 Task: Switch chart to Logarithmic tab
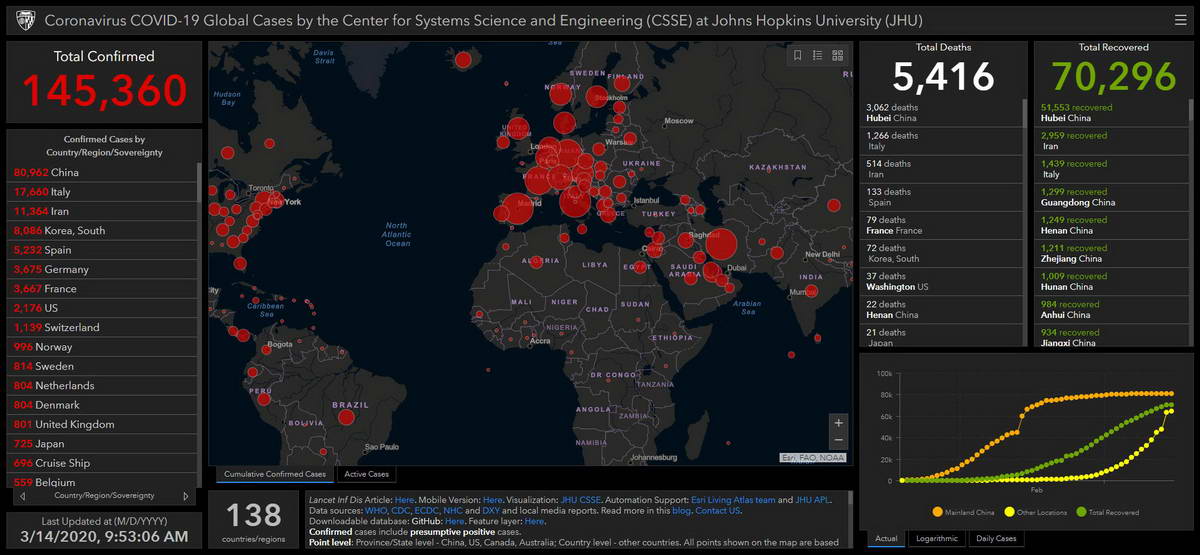[x=935, y=539]
